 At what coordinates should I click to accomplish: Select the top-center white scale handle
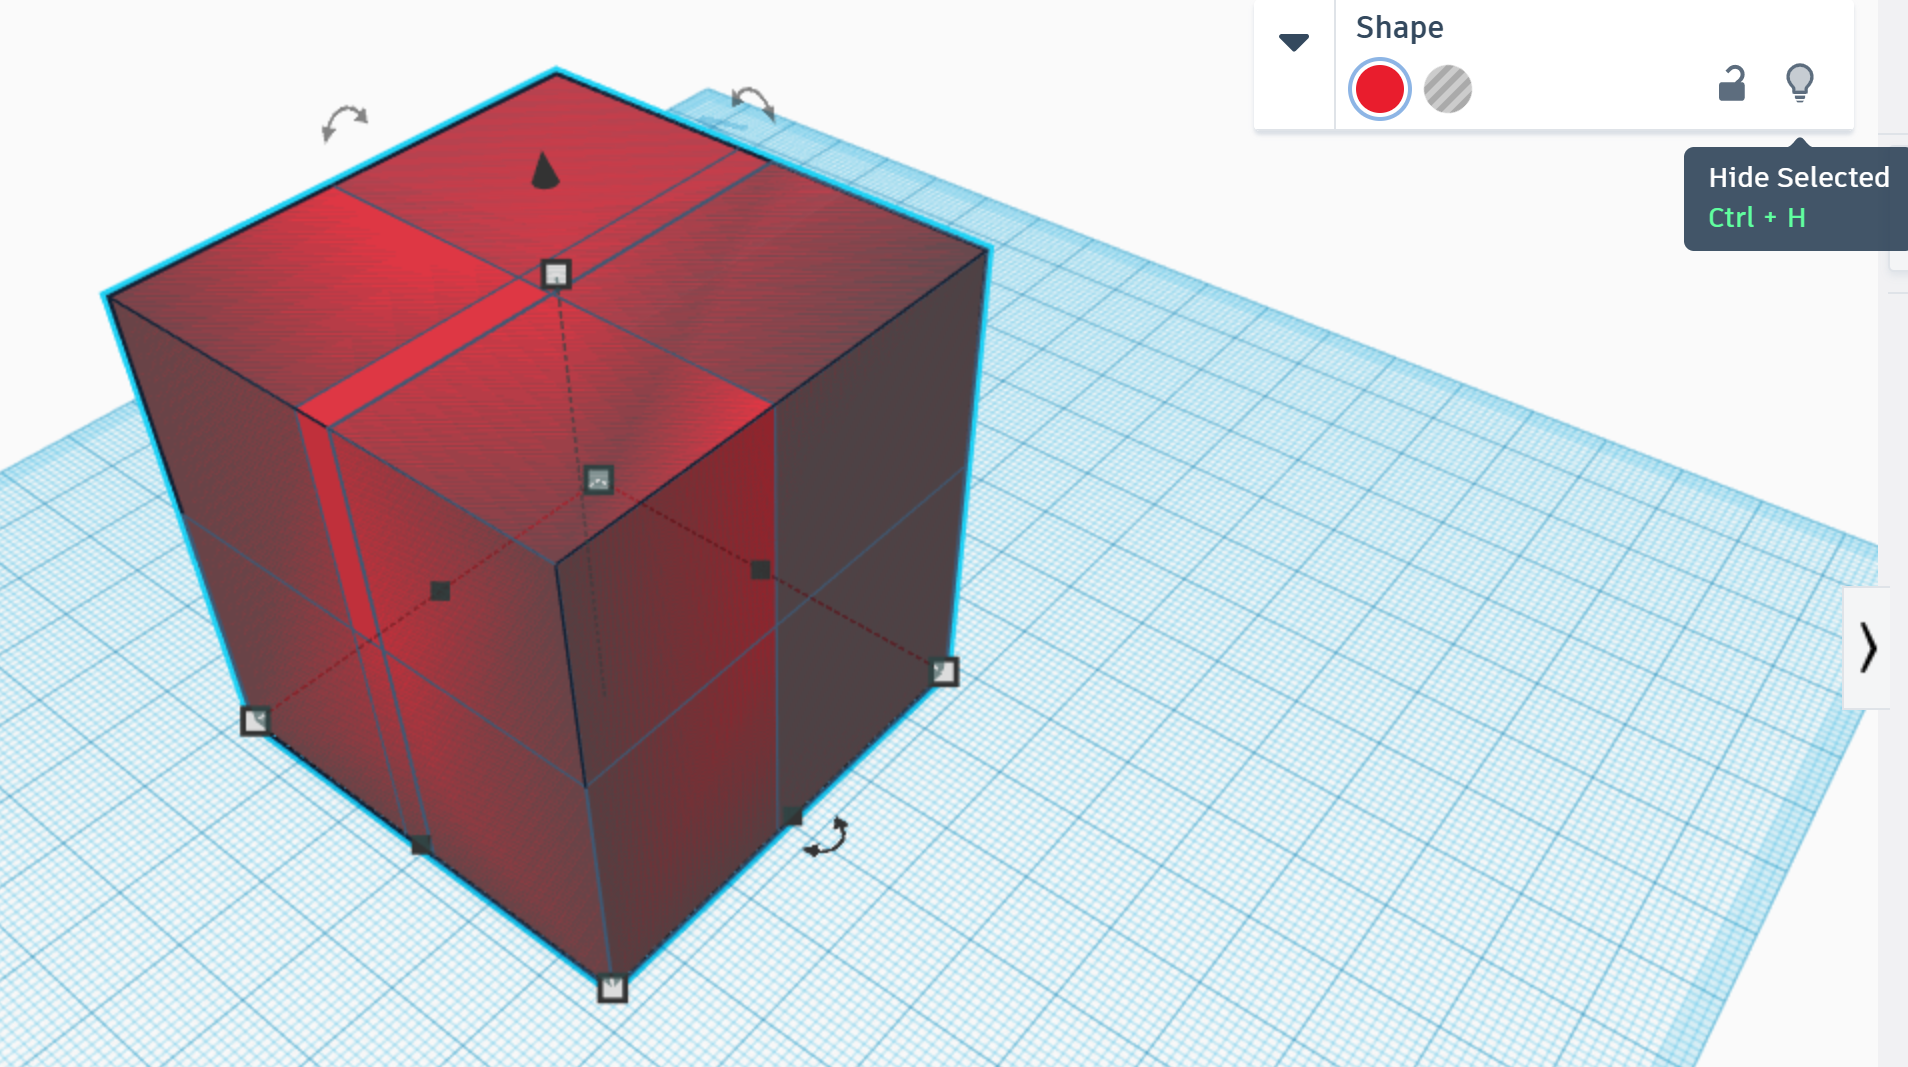click(x=554, y=273)
